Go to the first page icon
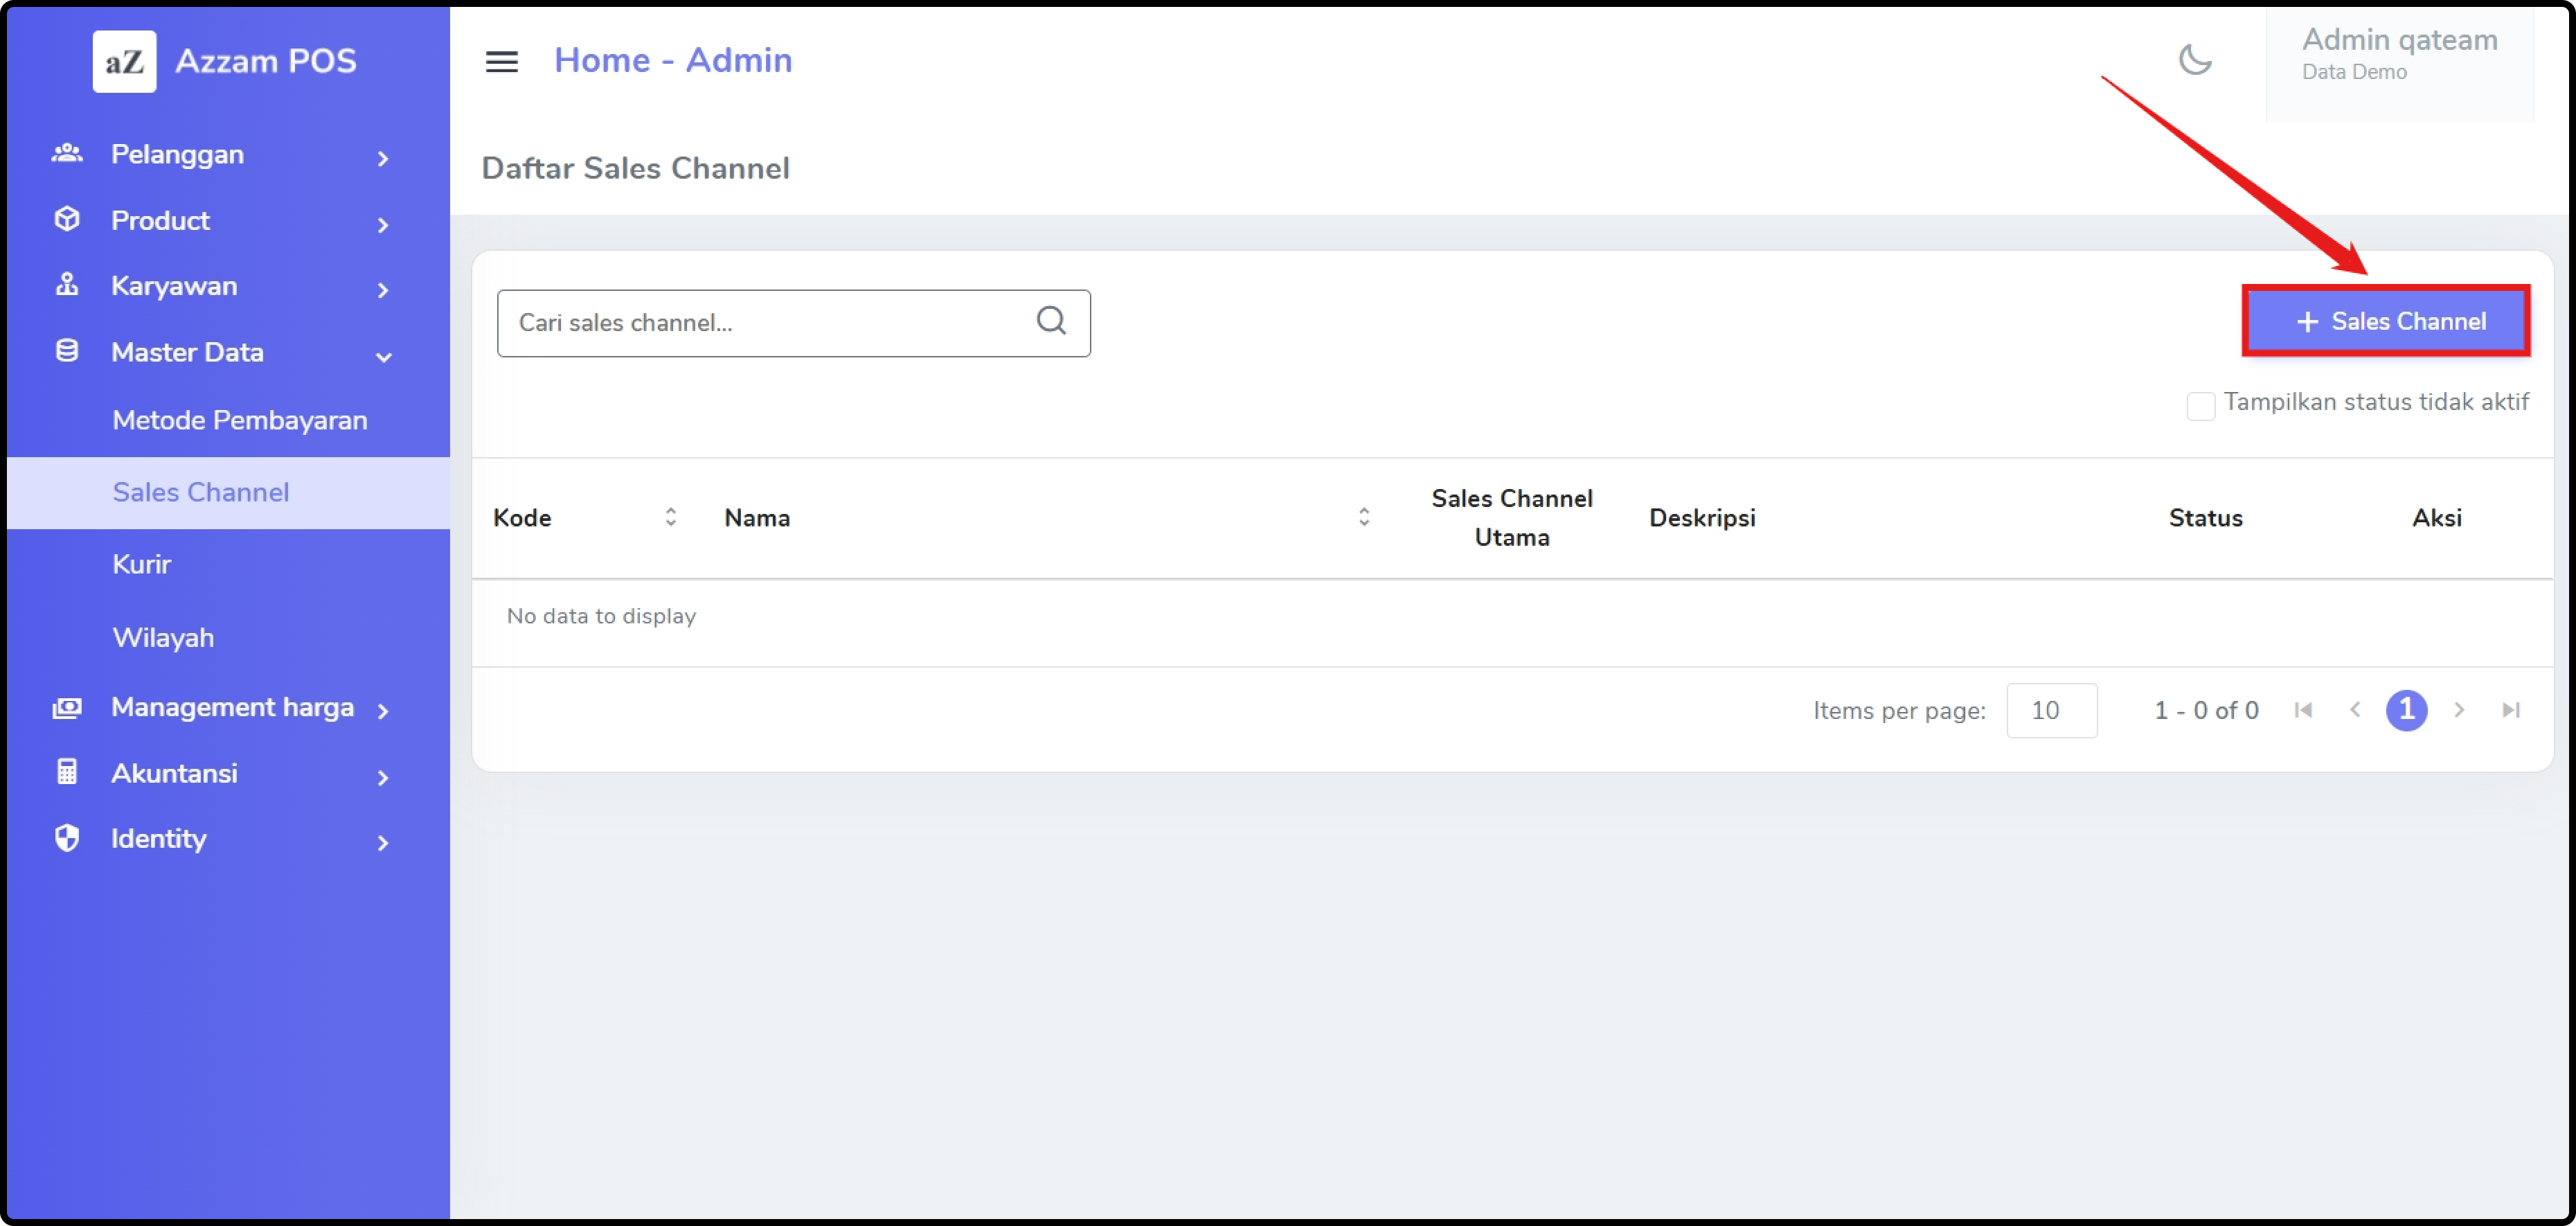Viewport: 2576px width, 1226px height. coord(2303,710)
